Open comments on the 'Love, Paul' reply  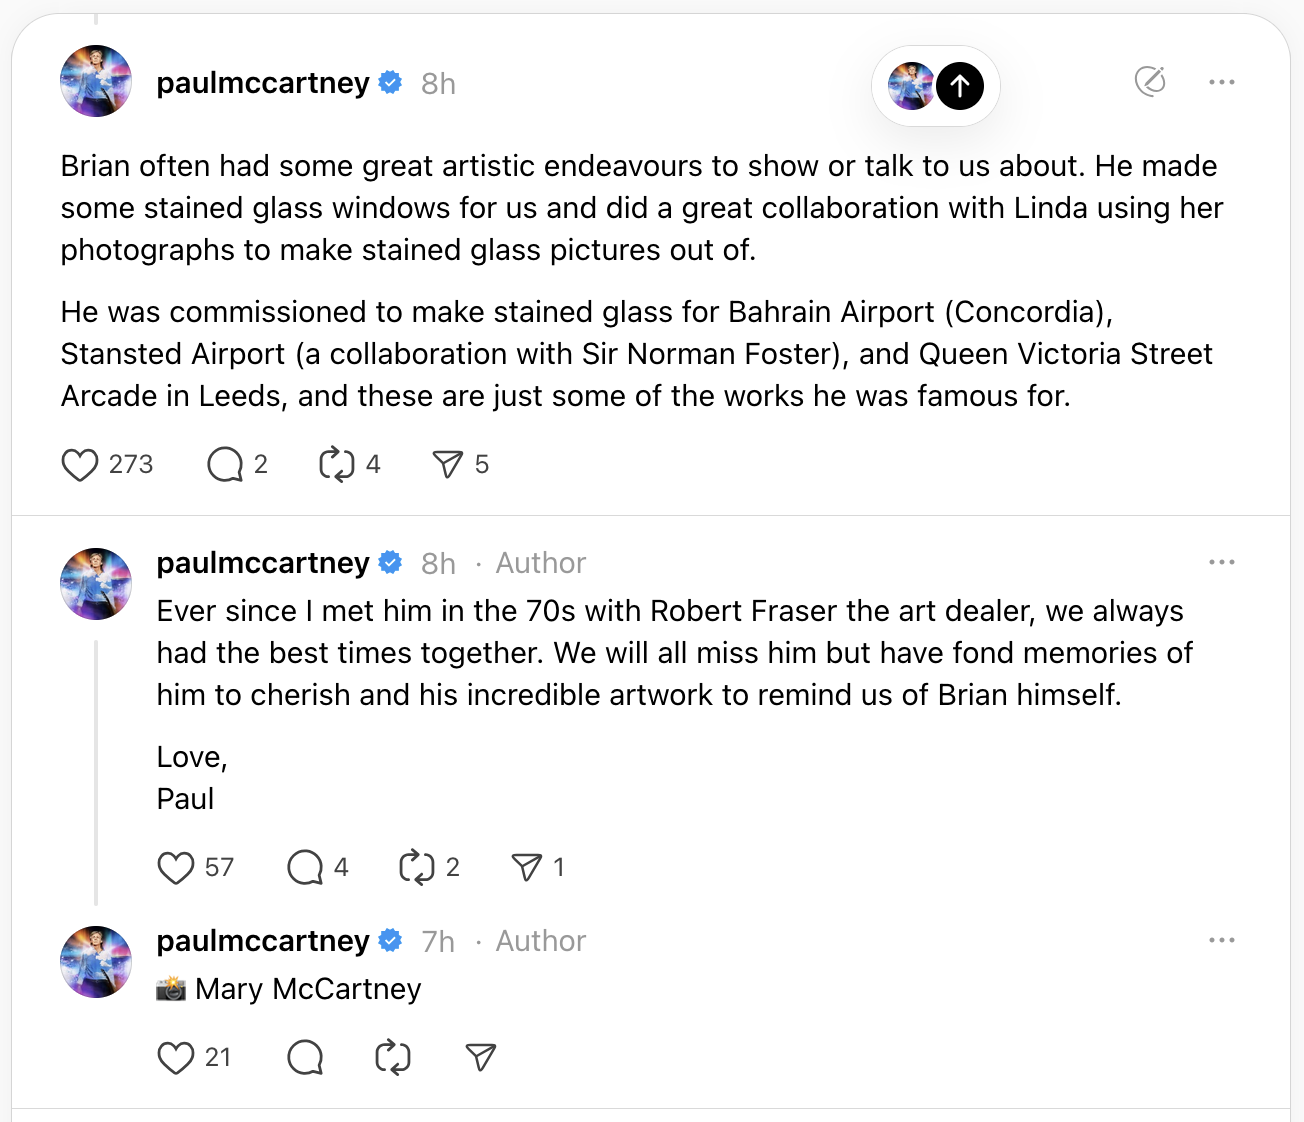click(305, 868)
